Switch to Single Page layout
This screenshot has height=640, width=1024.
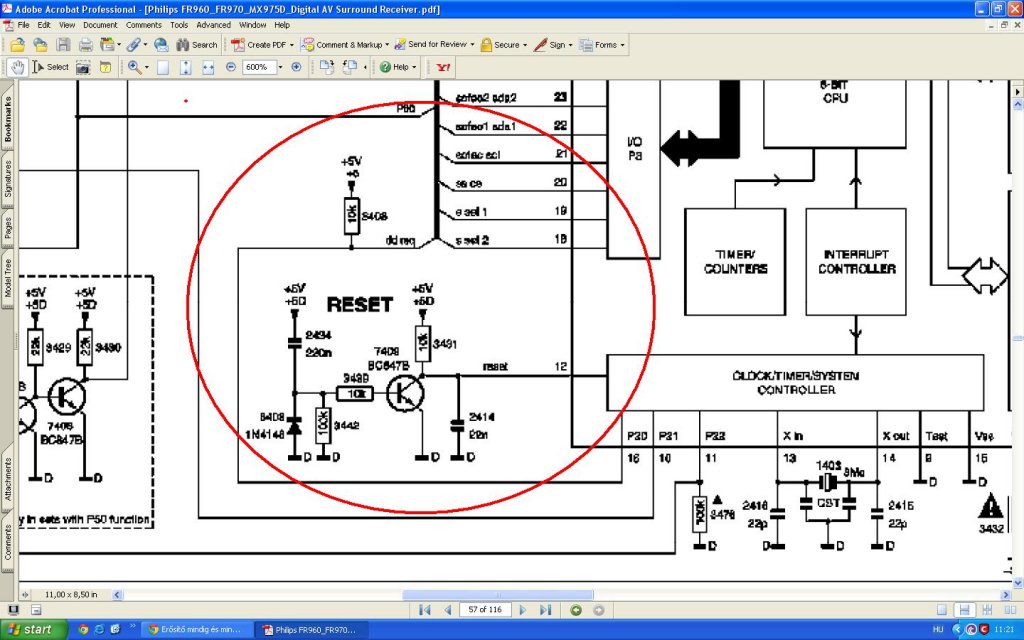942,610
